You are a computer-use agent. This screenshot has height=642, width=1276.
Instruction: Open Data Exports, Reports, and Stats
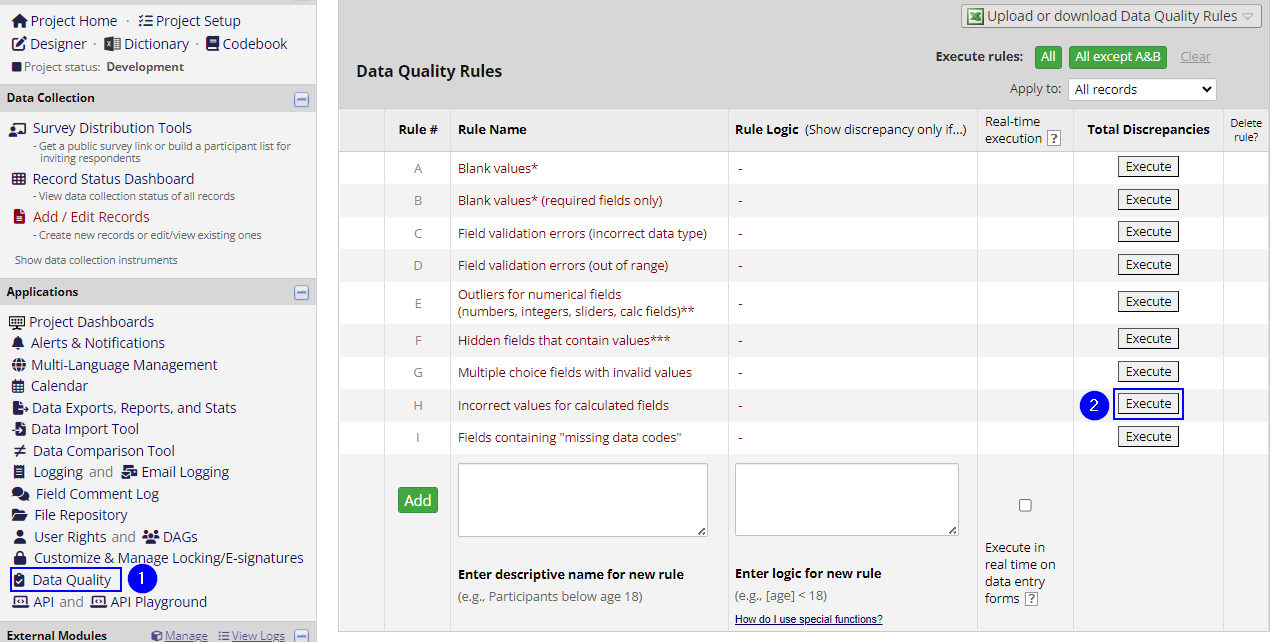[134, 408]
